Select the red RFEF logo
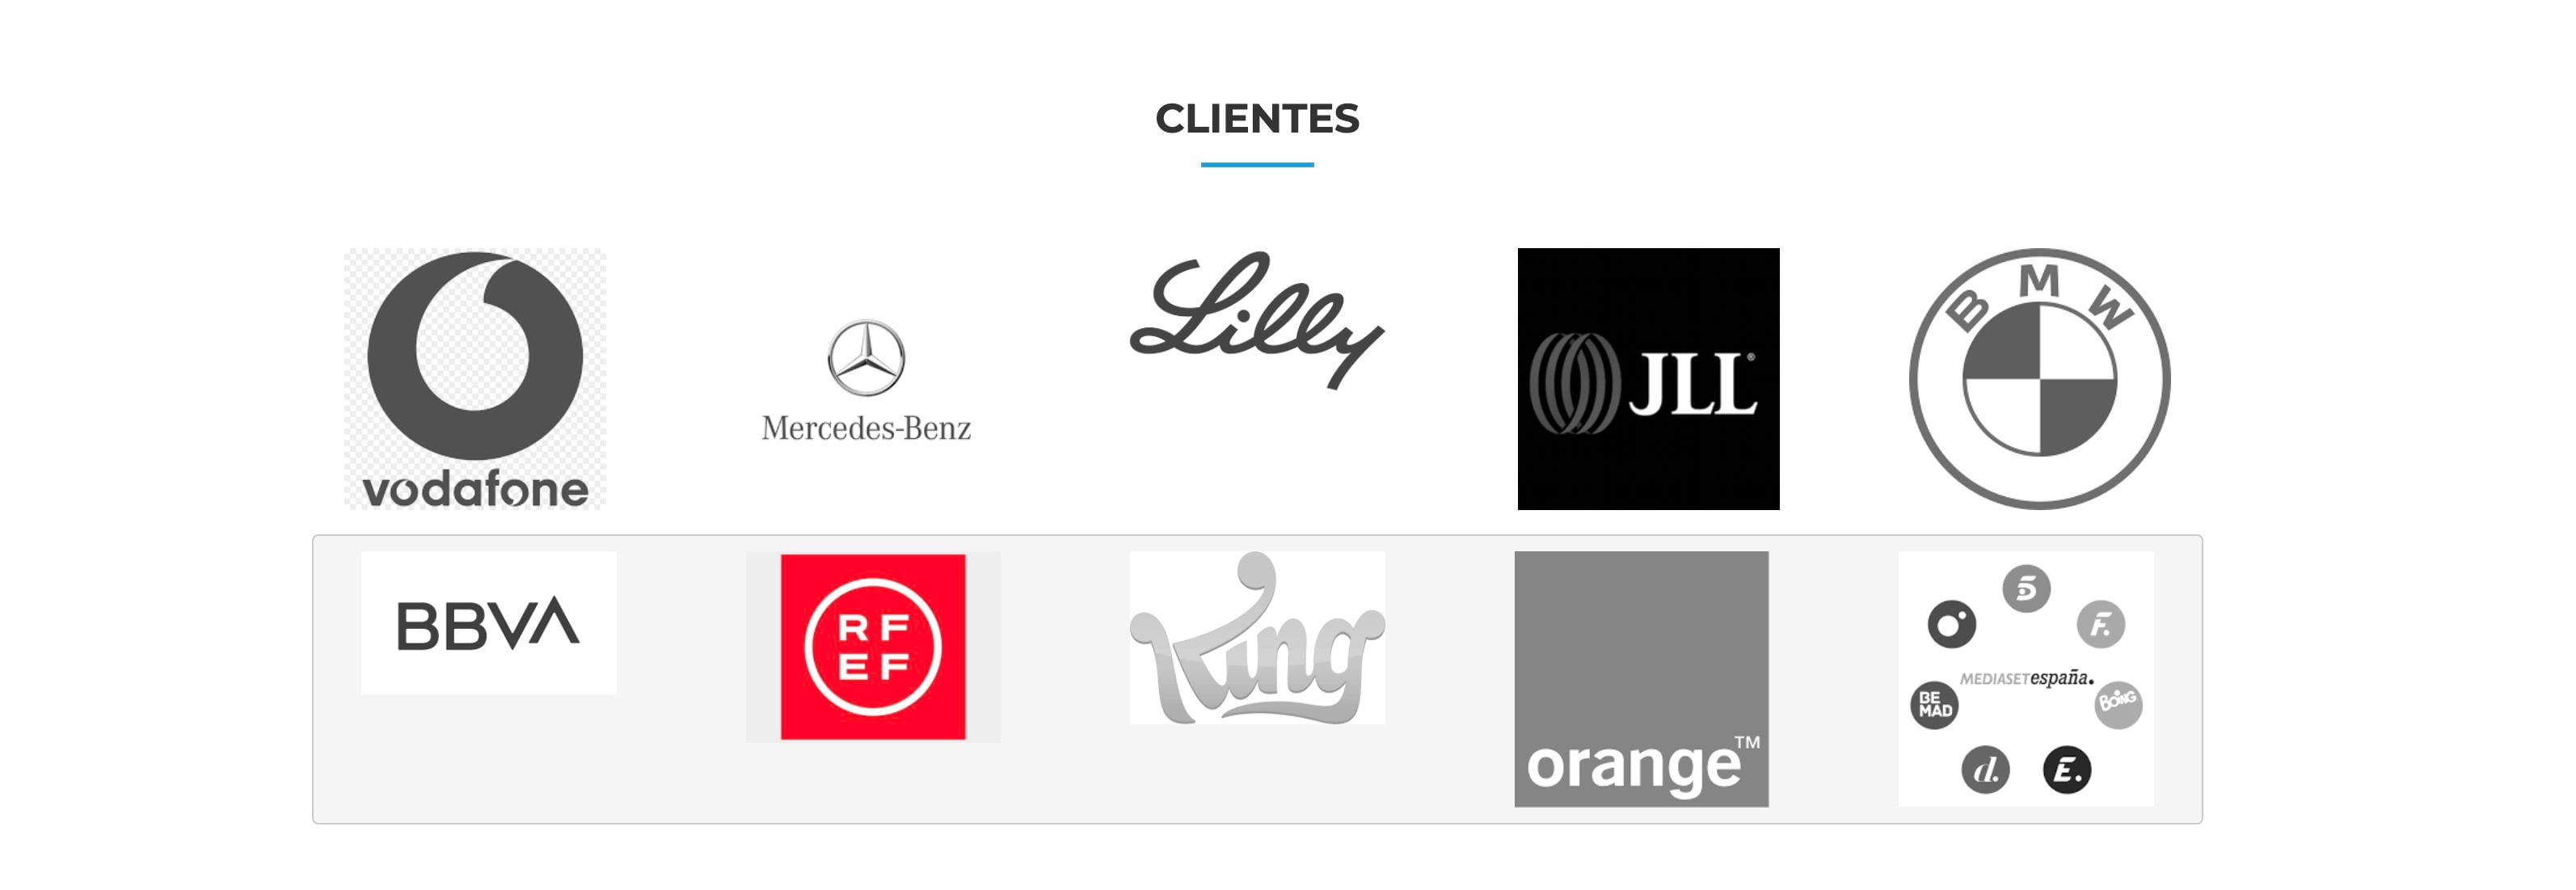 [873, 647]
